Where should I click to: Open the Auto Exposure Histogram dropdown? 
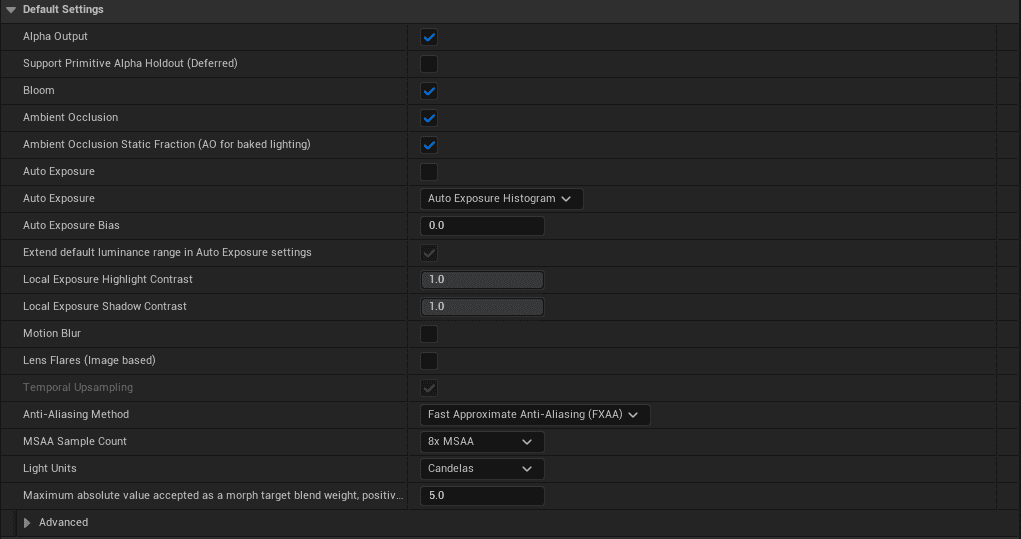pos(501,199)
